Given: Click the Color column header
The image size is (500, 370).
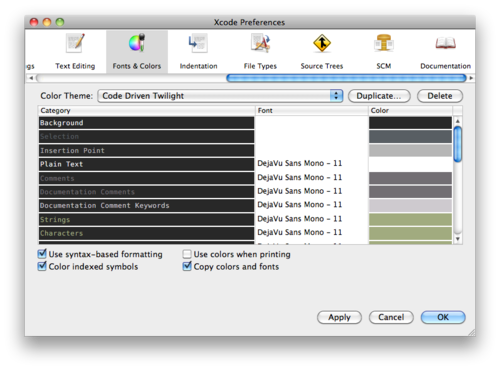Looking at the screenshot, I should [411, 110].
